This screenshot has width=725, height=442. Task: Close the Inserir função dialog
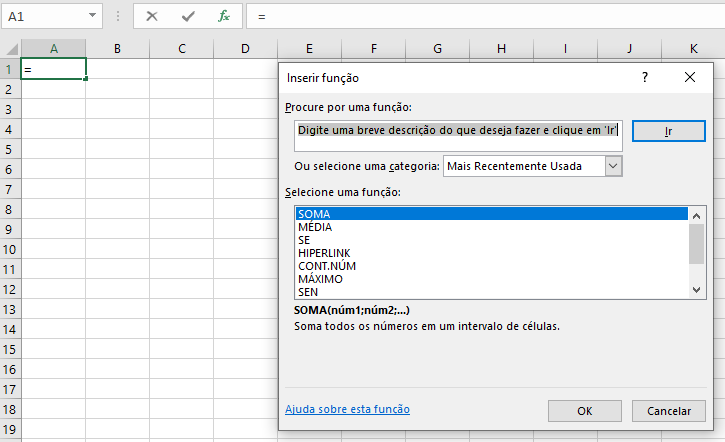(x=690, y=77)
